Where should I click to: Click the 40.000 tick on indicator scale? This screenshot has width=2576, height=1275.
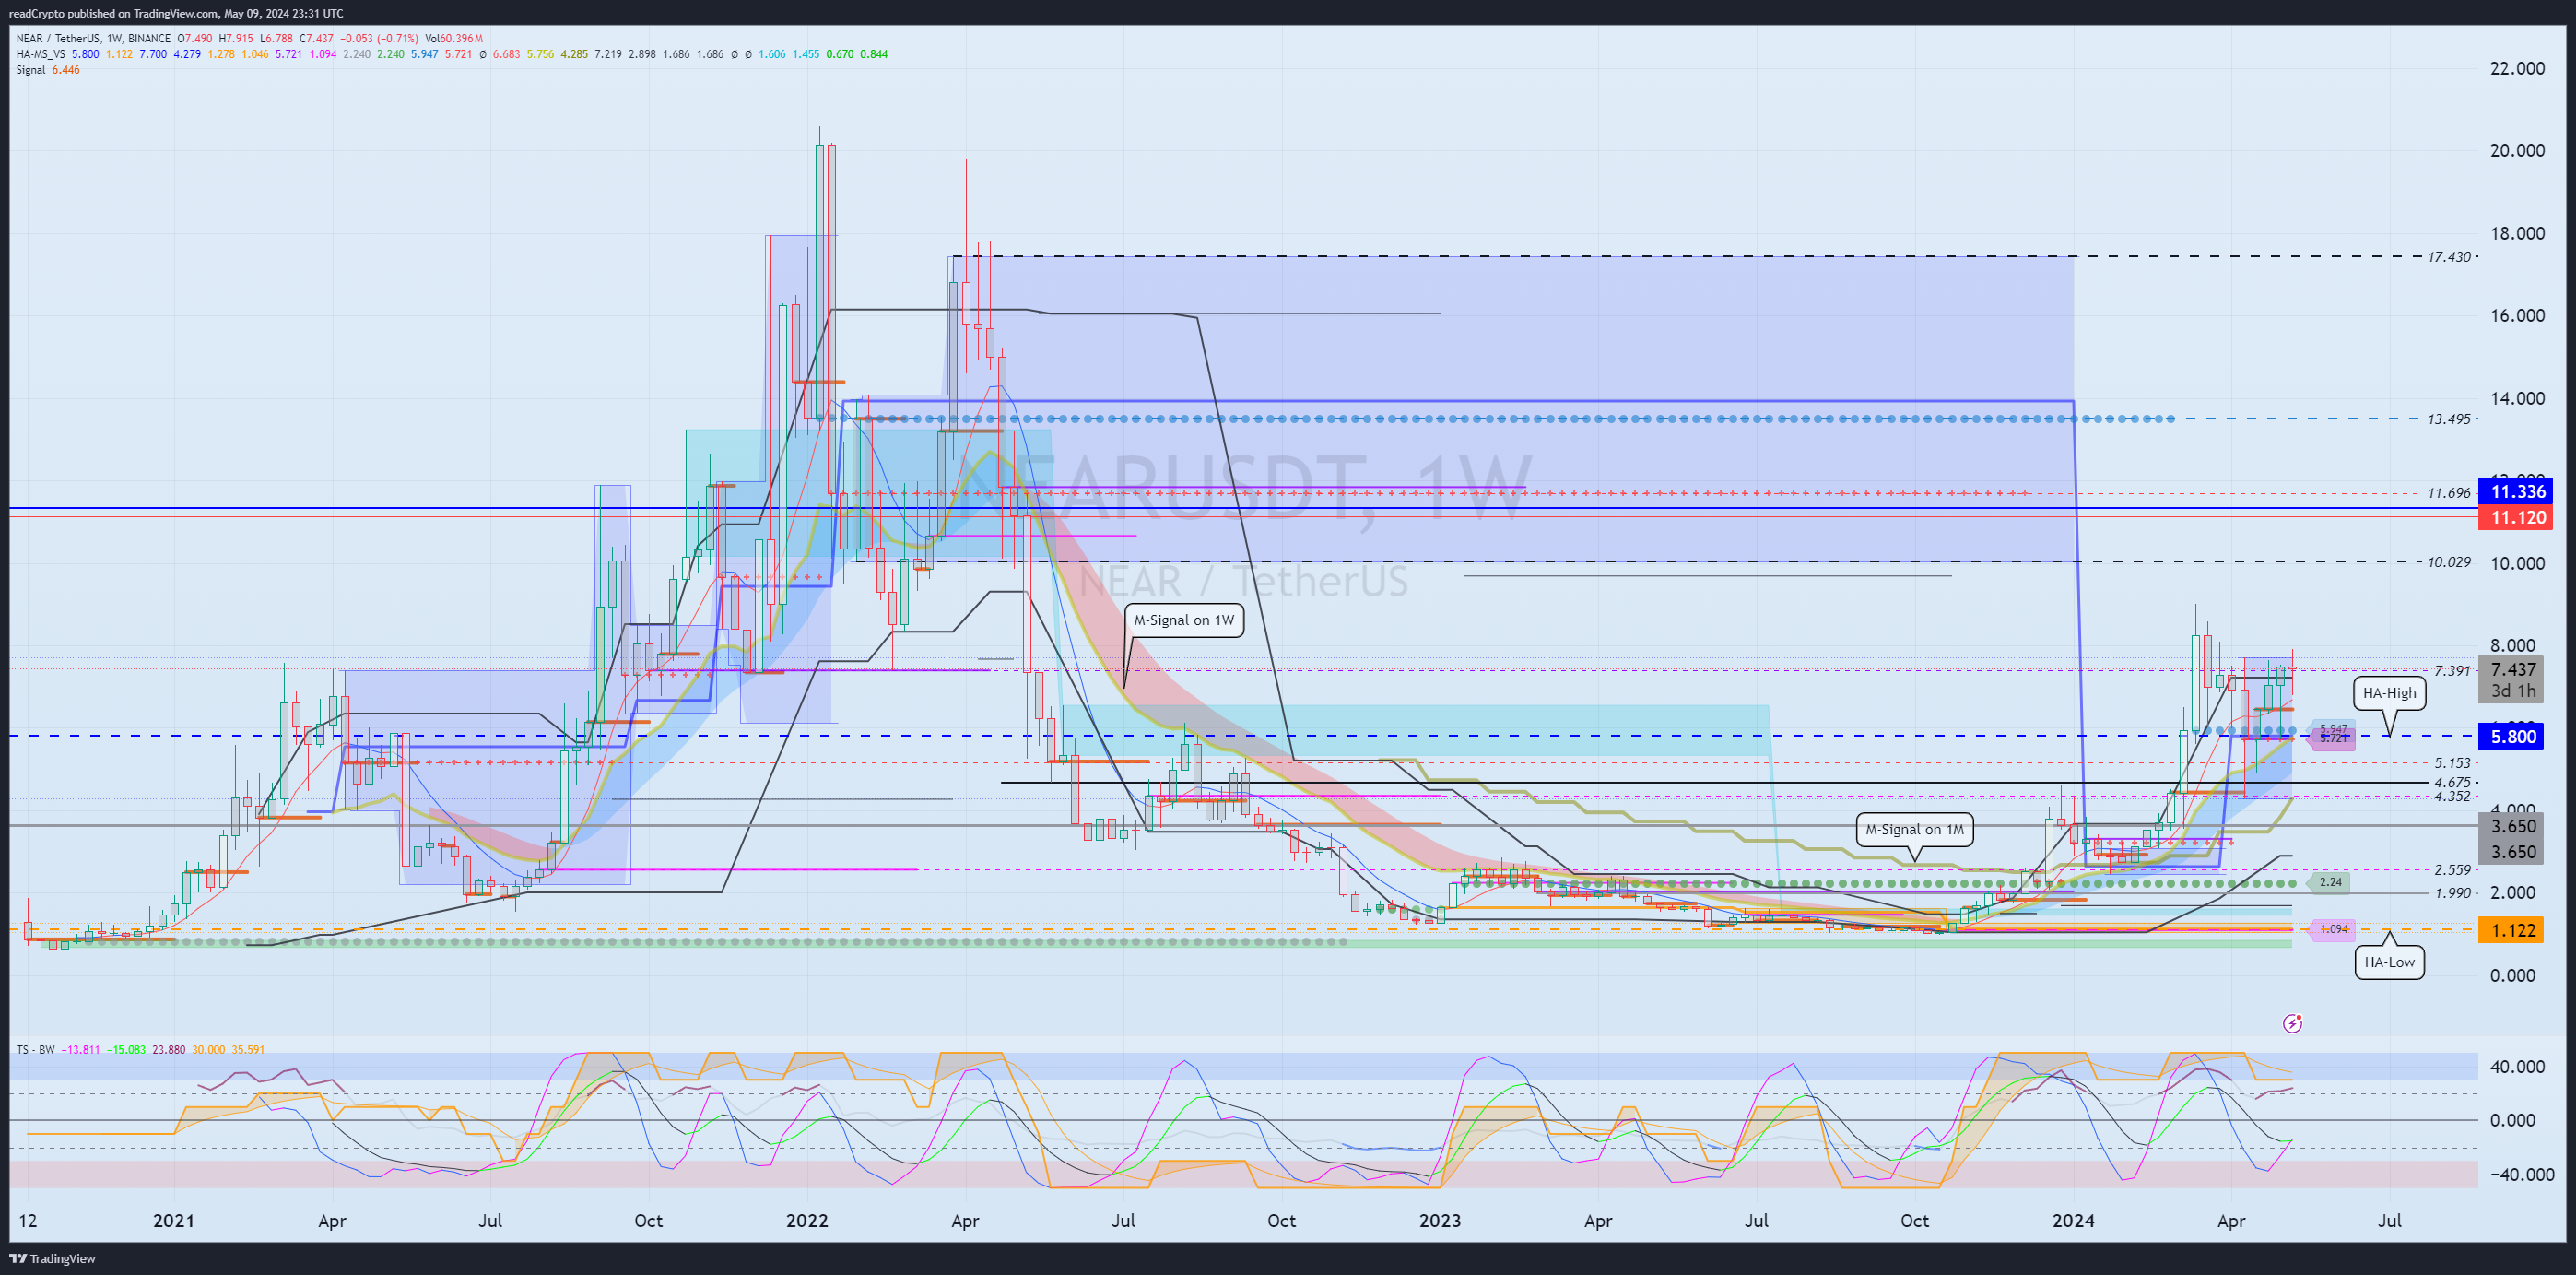pos(2519,1067)
